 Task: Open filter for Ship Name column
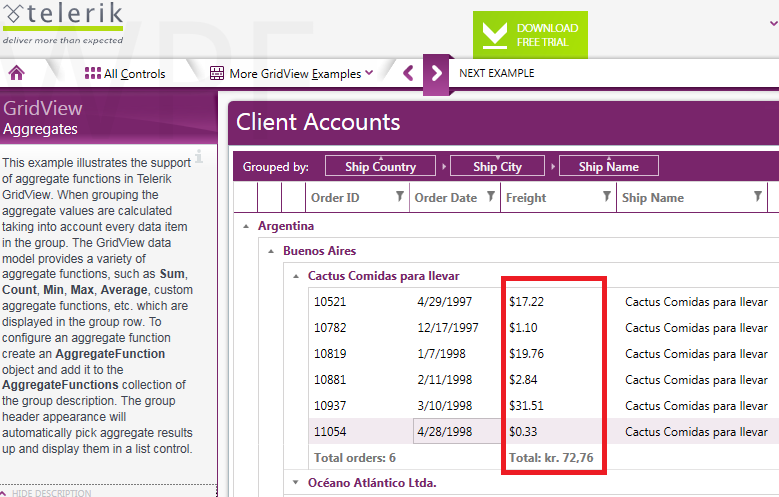click(758, 197)
